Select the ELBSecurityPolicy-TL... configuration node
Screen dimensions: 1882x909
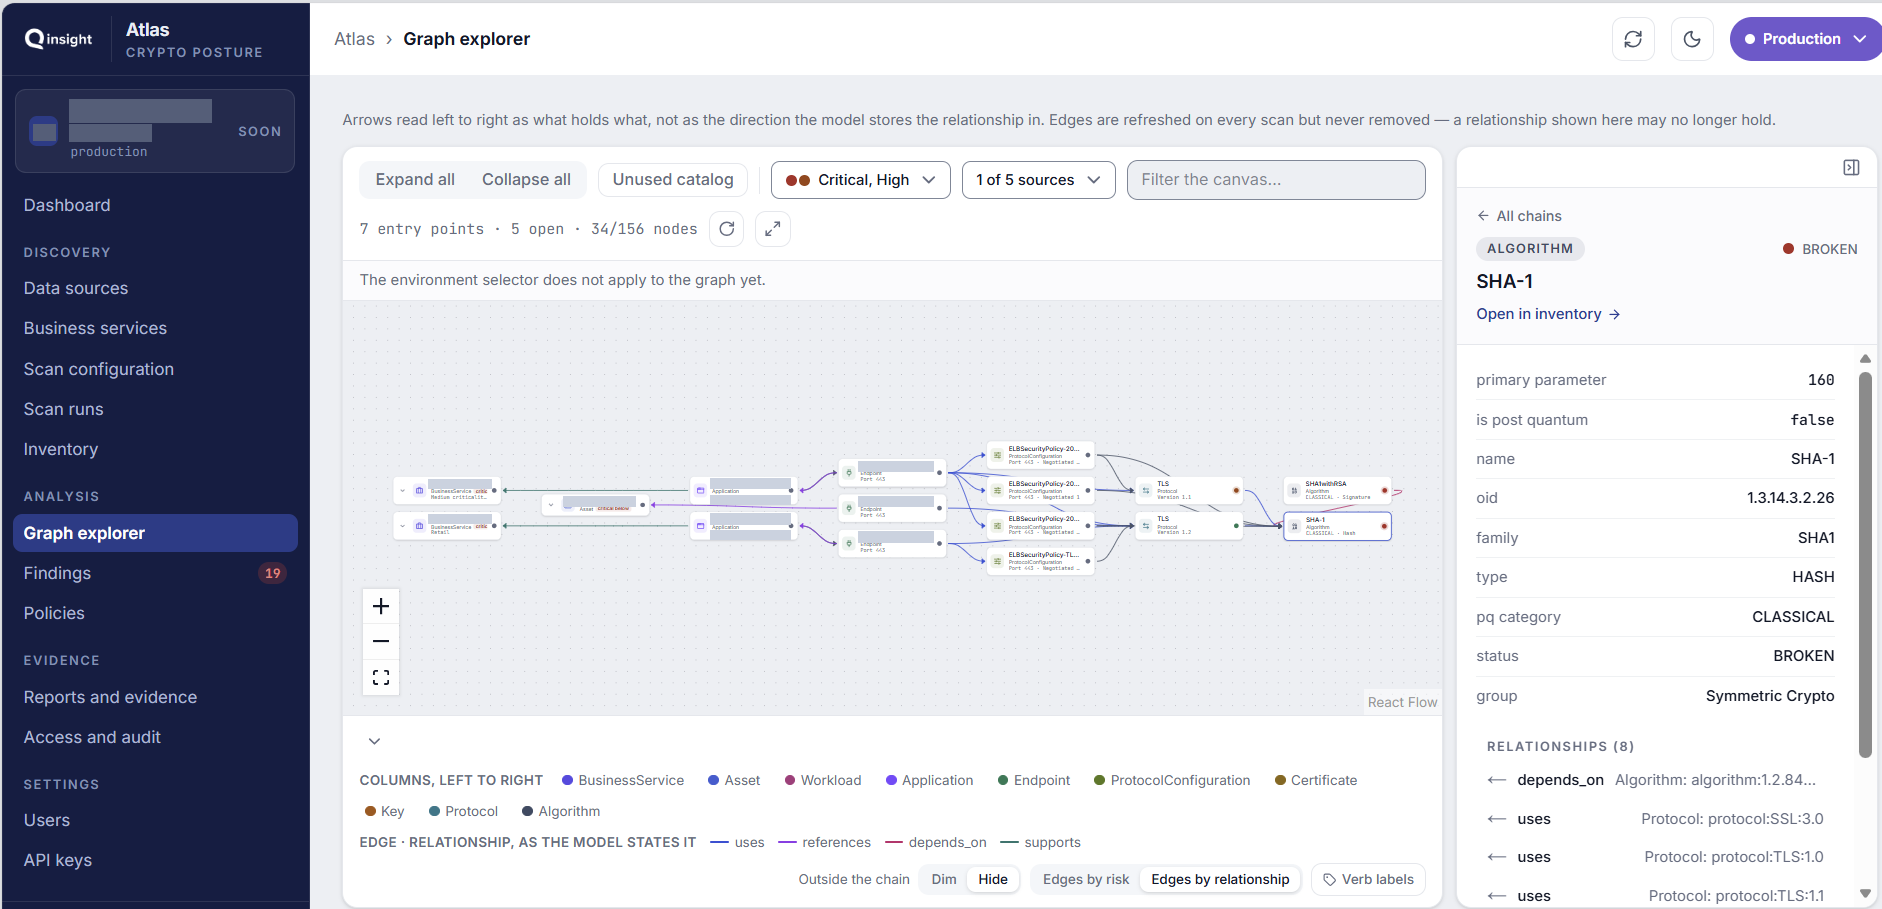tap(1041, 561)
